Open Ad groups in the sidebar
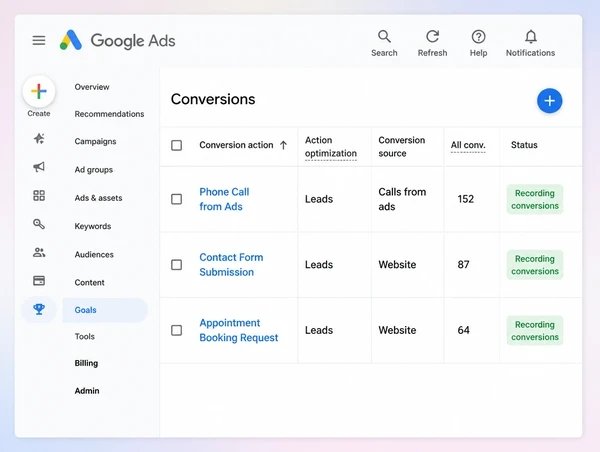Screen dimensions: 600x452 [x=94, y=170]
